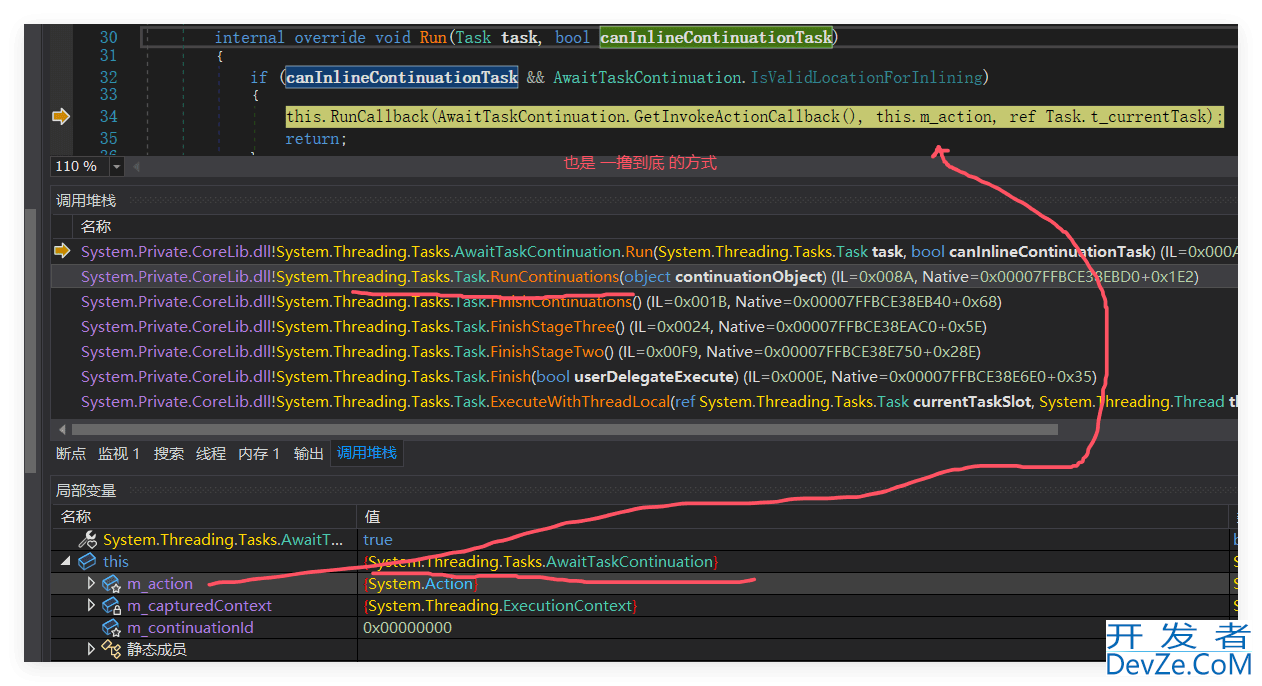Click the 名称 column header in call stack

click(96, 227)
